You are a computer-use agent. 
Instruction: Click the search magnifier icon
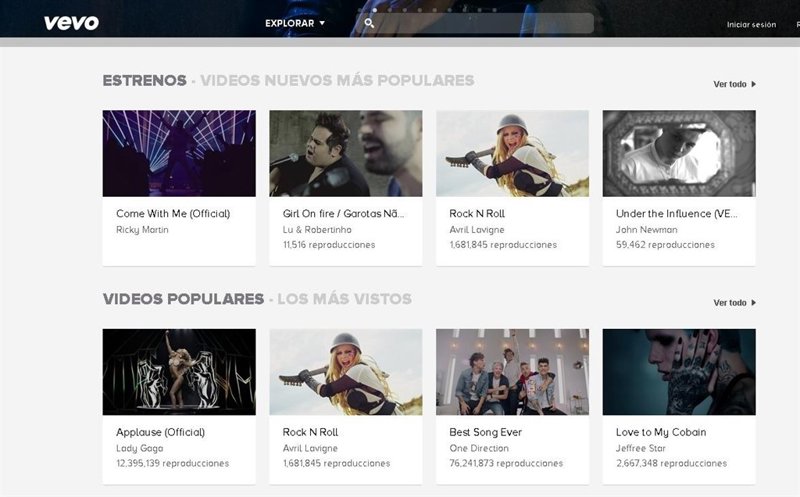click(x=369, y=23)
